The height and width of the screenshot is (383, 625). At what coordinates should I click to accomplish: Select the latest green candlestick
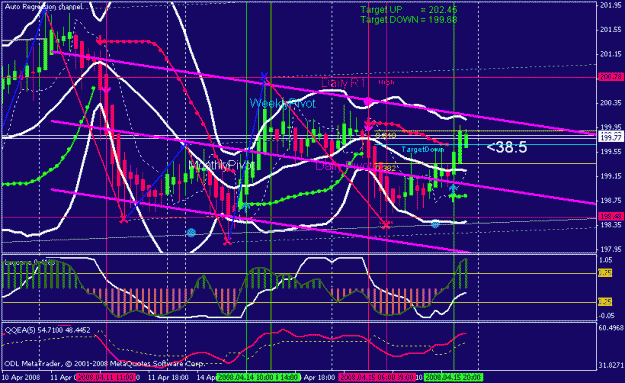tap(466, 141)
